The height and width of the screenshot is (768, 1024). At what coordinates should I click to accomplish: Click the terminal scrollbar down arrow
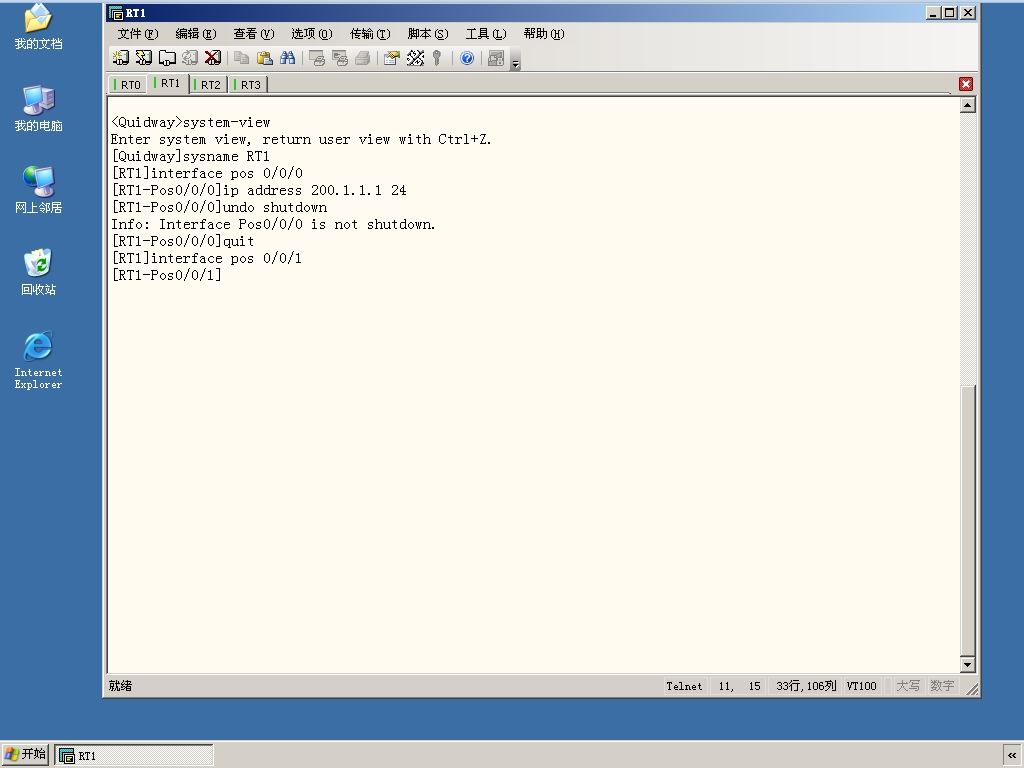point(968,665)
